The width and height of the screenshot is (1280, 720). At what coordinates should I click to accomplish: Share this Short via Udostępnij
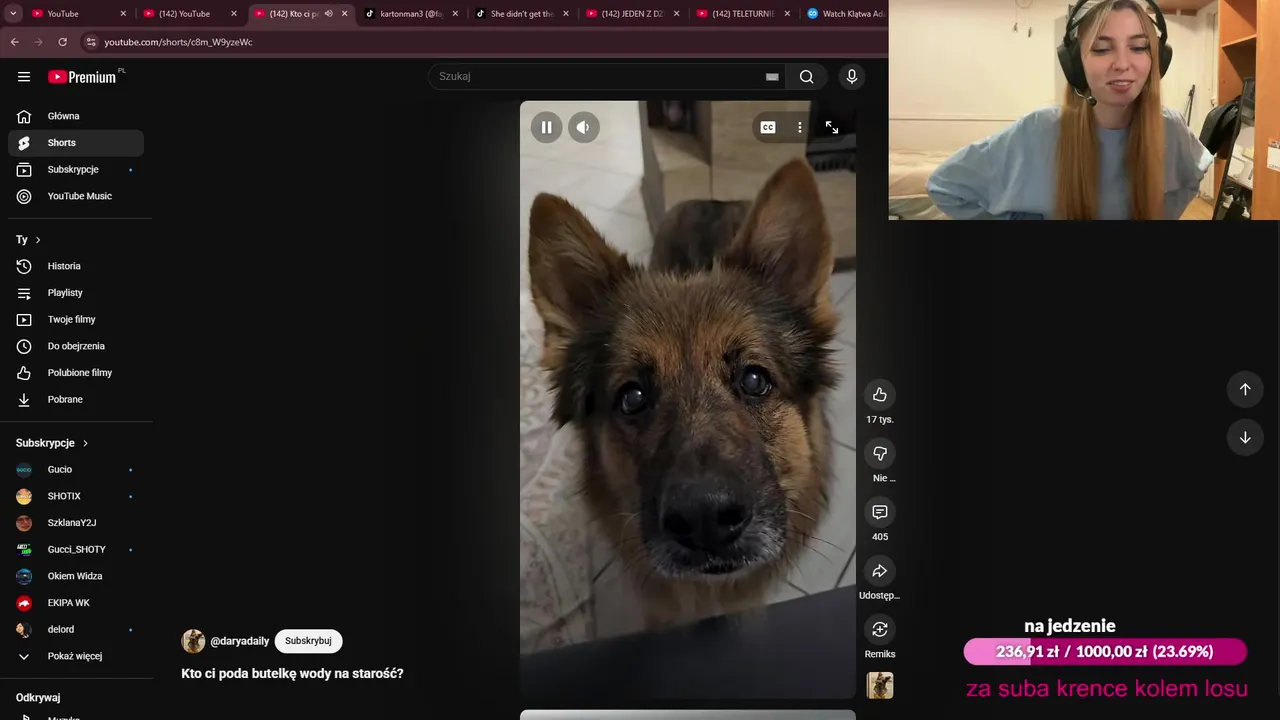(880, 571)
